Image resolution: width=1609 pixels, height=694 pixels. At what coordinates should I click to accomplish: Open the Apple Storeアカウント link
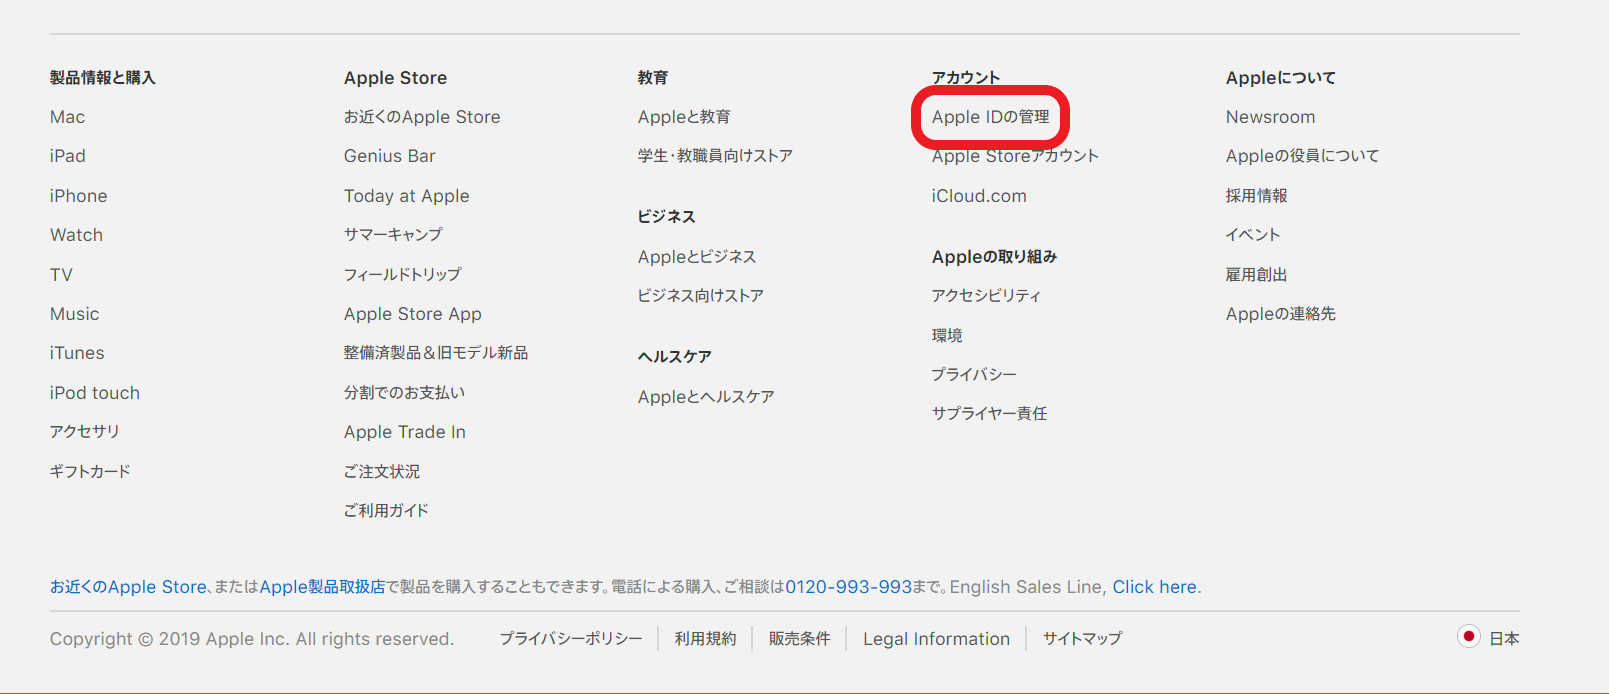pyautogui.click(x=1015, y=156)
